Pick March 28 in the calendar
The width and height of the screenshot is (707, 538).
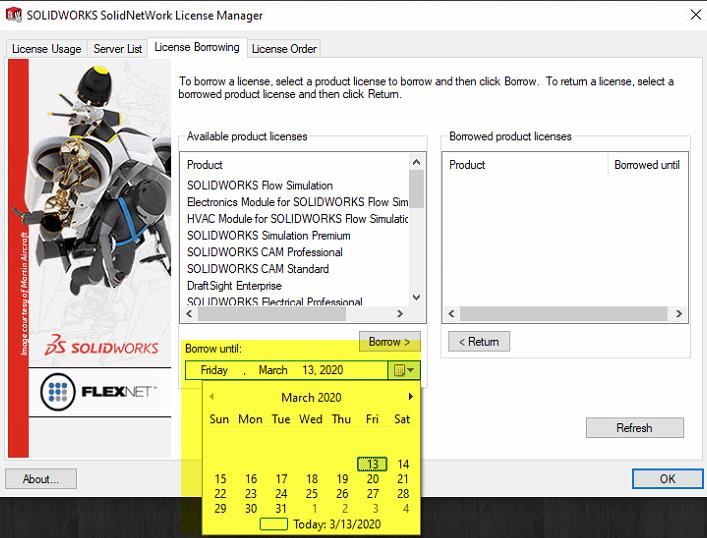[x=403, y=494]
